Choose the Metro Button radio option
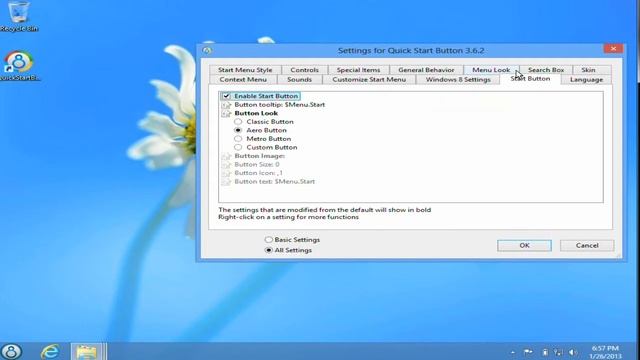Image resolution: width=640 pixels, height=360 pixels. click(x=238, y=139)
